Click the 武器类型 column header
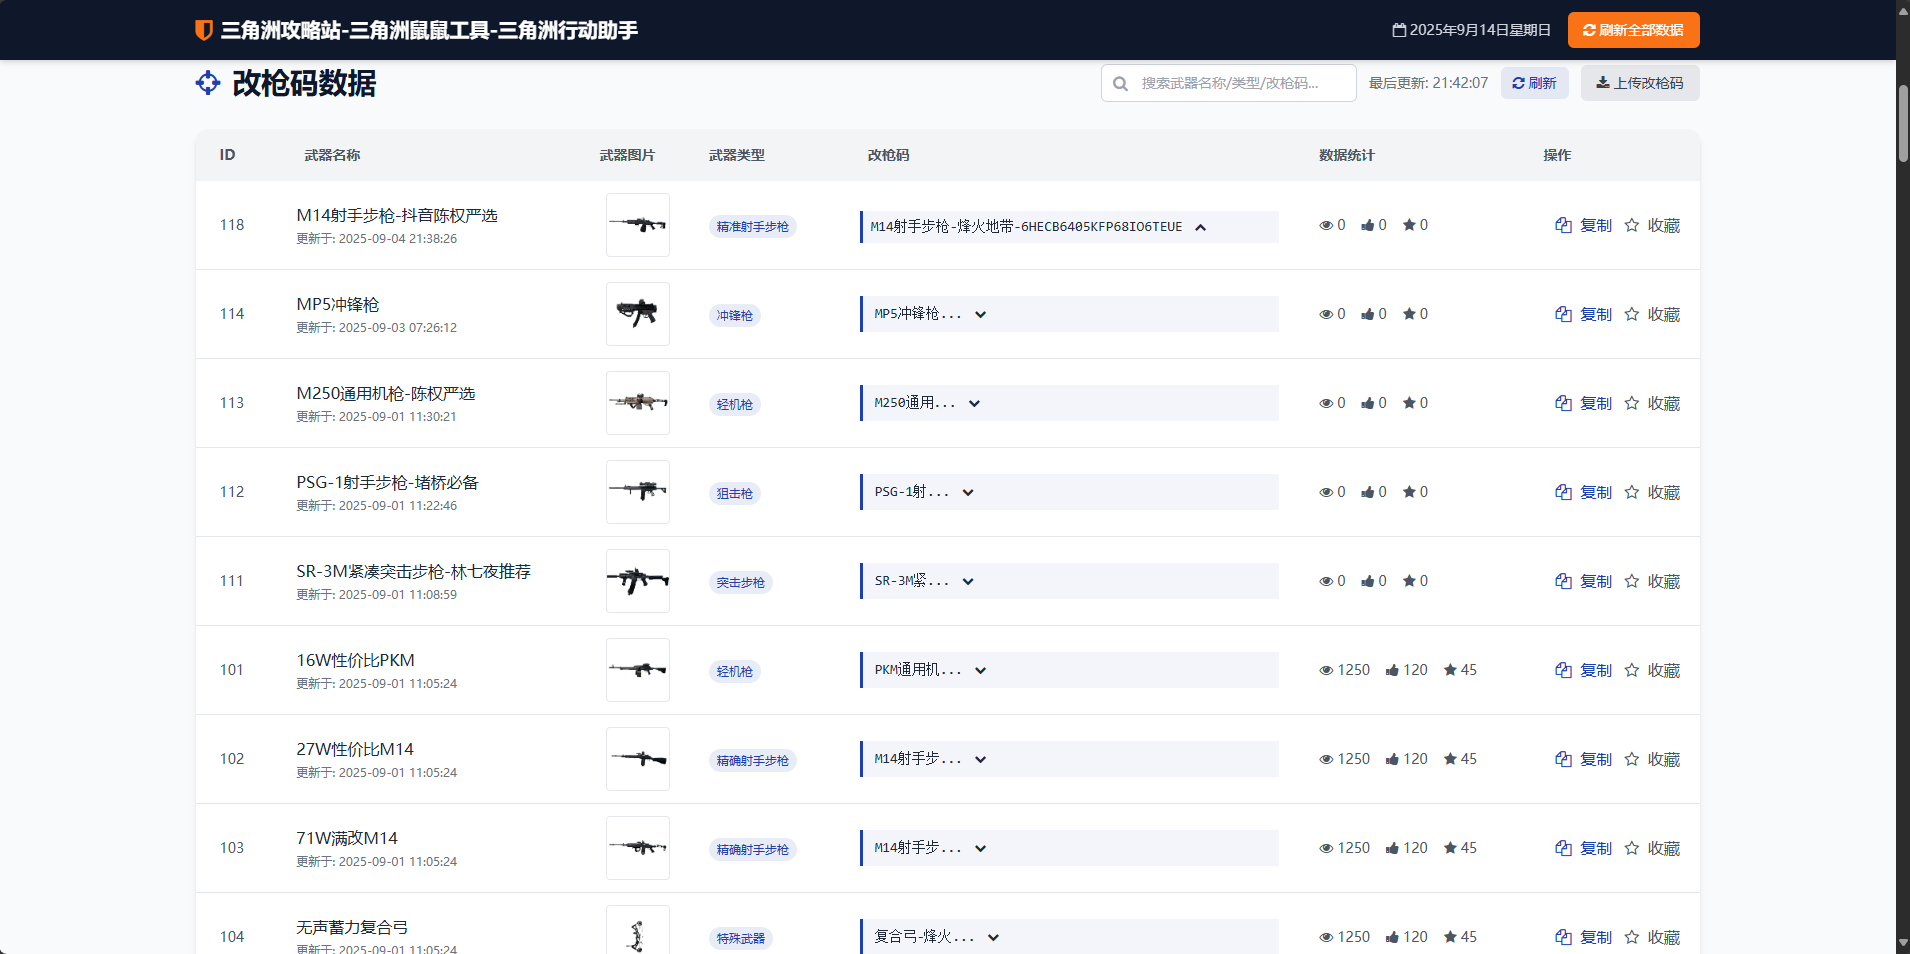The height and width of the screenshot is (954, 1910). coord(736,155)
